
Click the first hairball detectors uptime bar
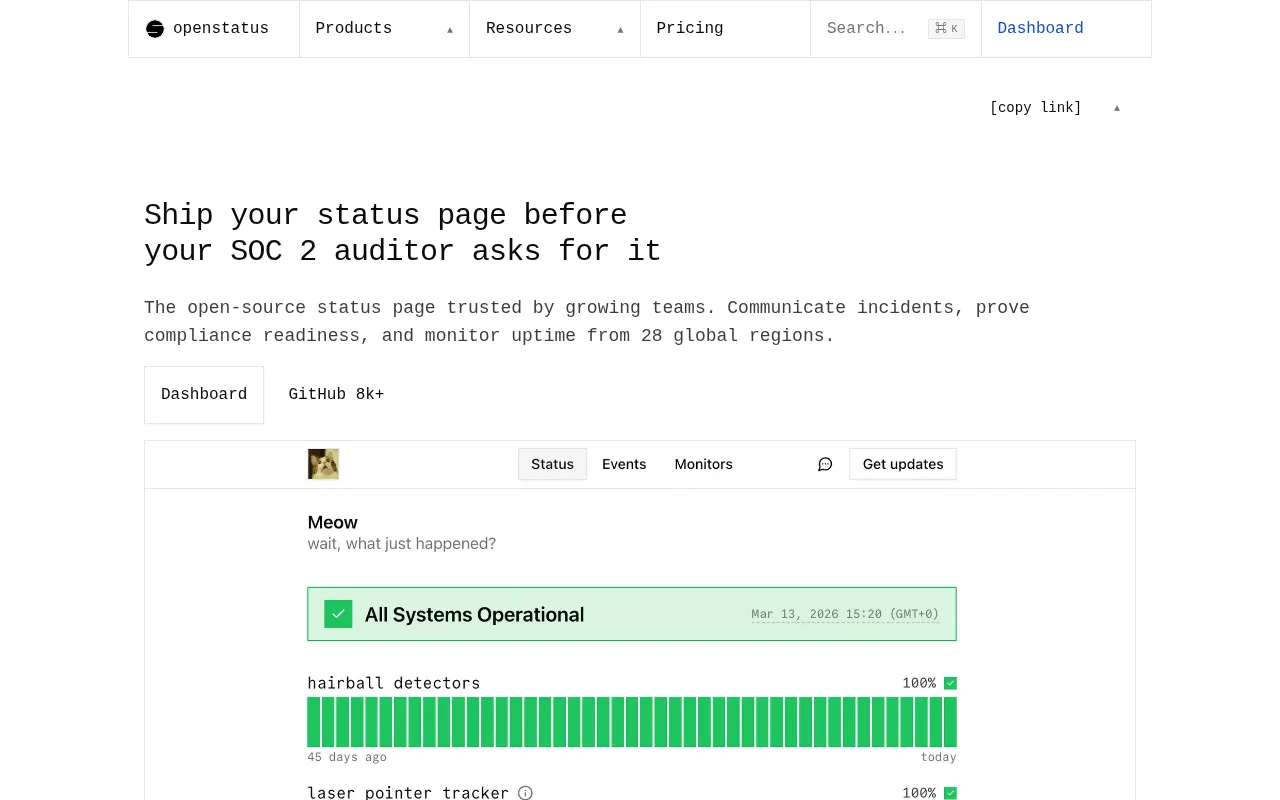[x=314, y=722]
